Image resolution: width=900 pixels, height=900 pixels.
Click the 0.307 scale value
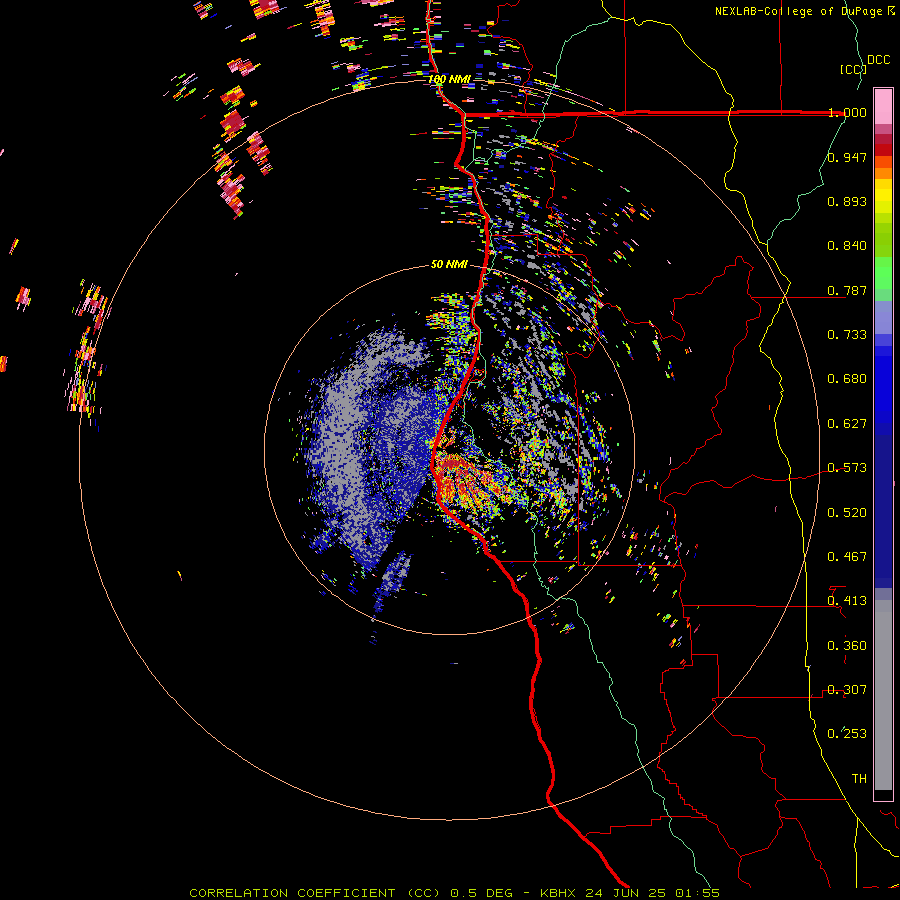[x=847, y=690]
